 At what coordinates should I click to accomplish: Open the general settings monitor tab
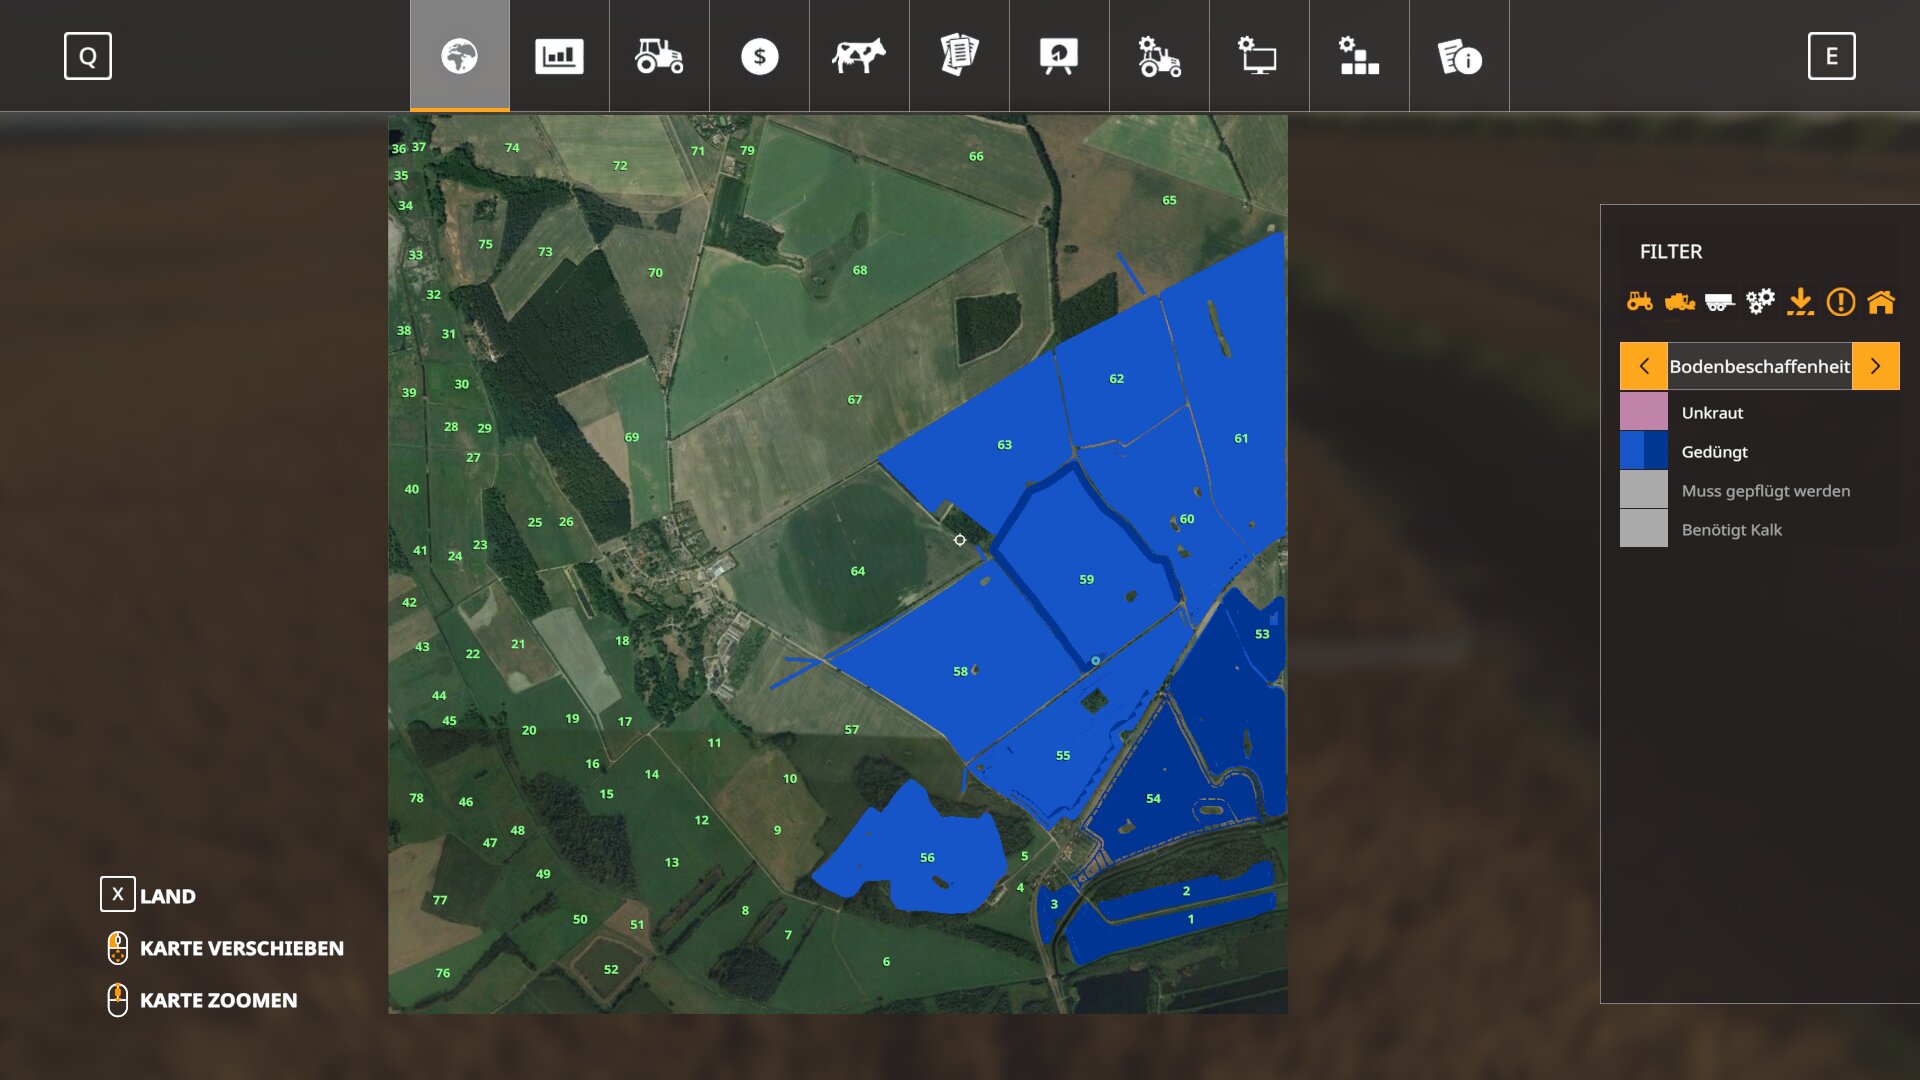click(x=1259, y=56)
